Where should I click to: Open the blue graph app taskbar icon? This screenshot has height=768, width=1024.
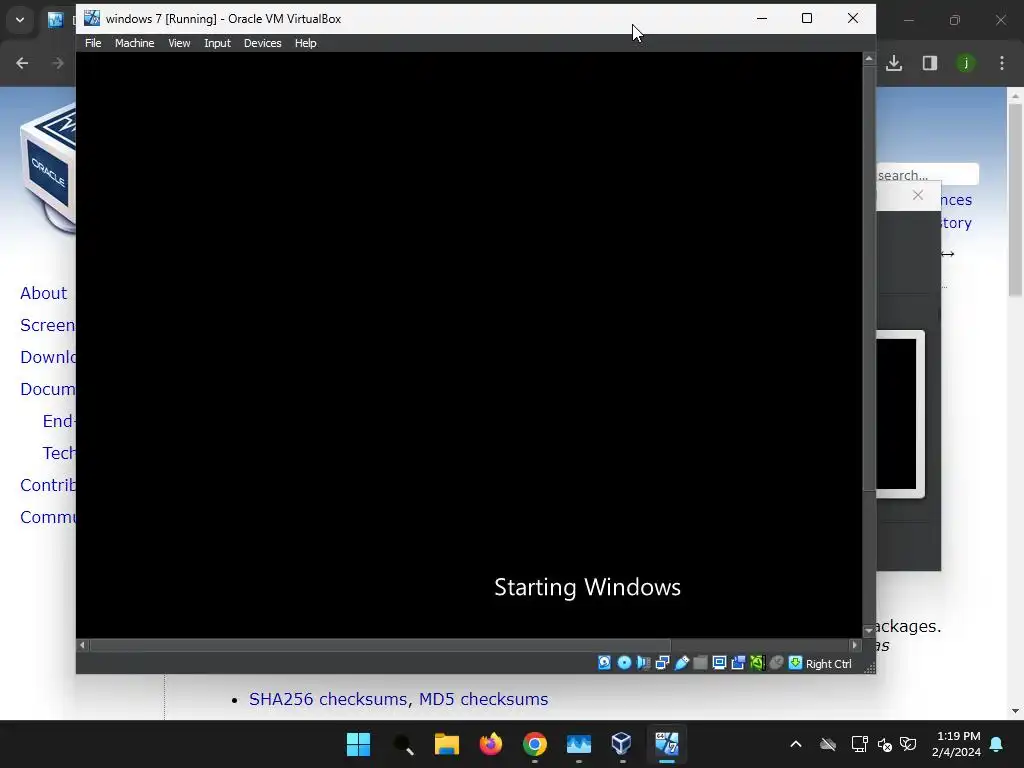(x=579, y=744)
